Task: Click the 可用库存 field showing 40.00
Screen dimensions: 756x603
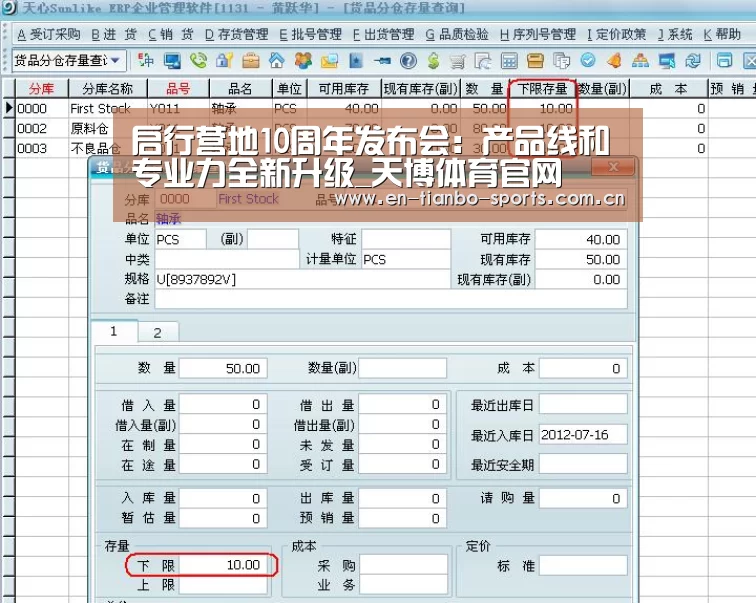Action: [581, 239]
